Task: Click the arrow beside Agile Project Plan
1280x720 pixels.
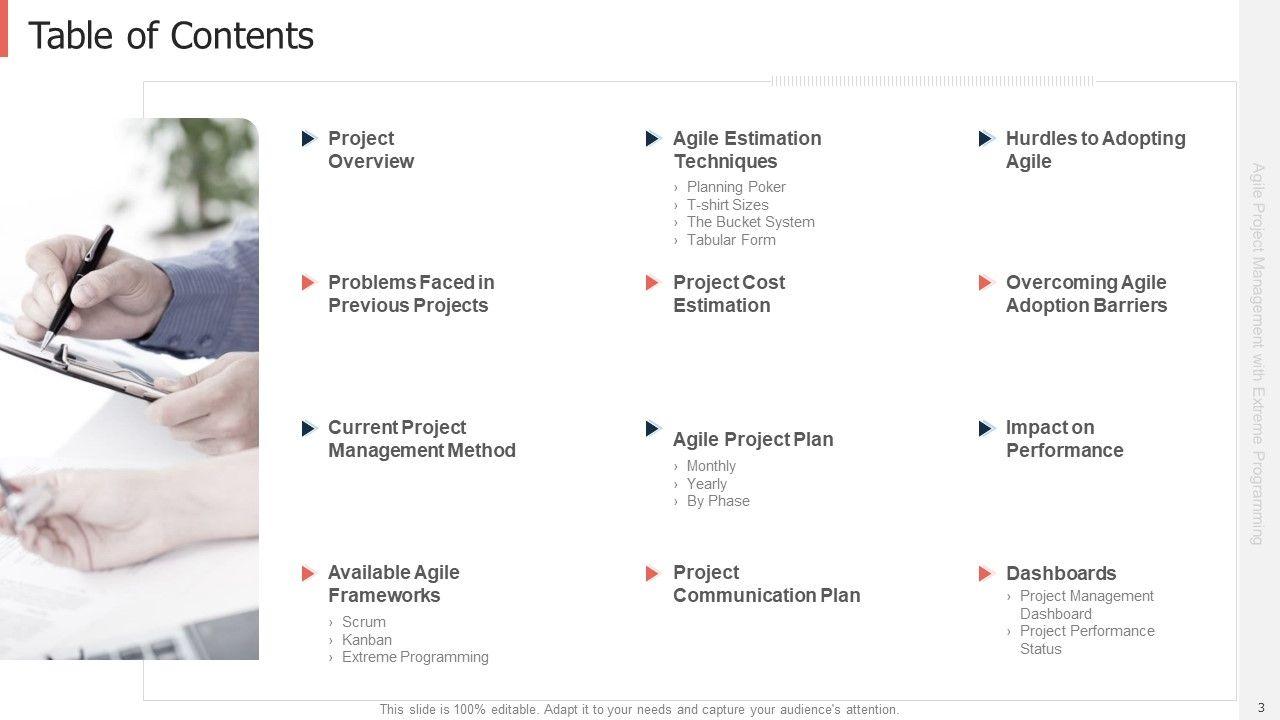Action: pyautogui.click(x=653, y=429)
